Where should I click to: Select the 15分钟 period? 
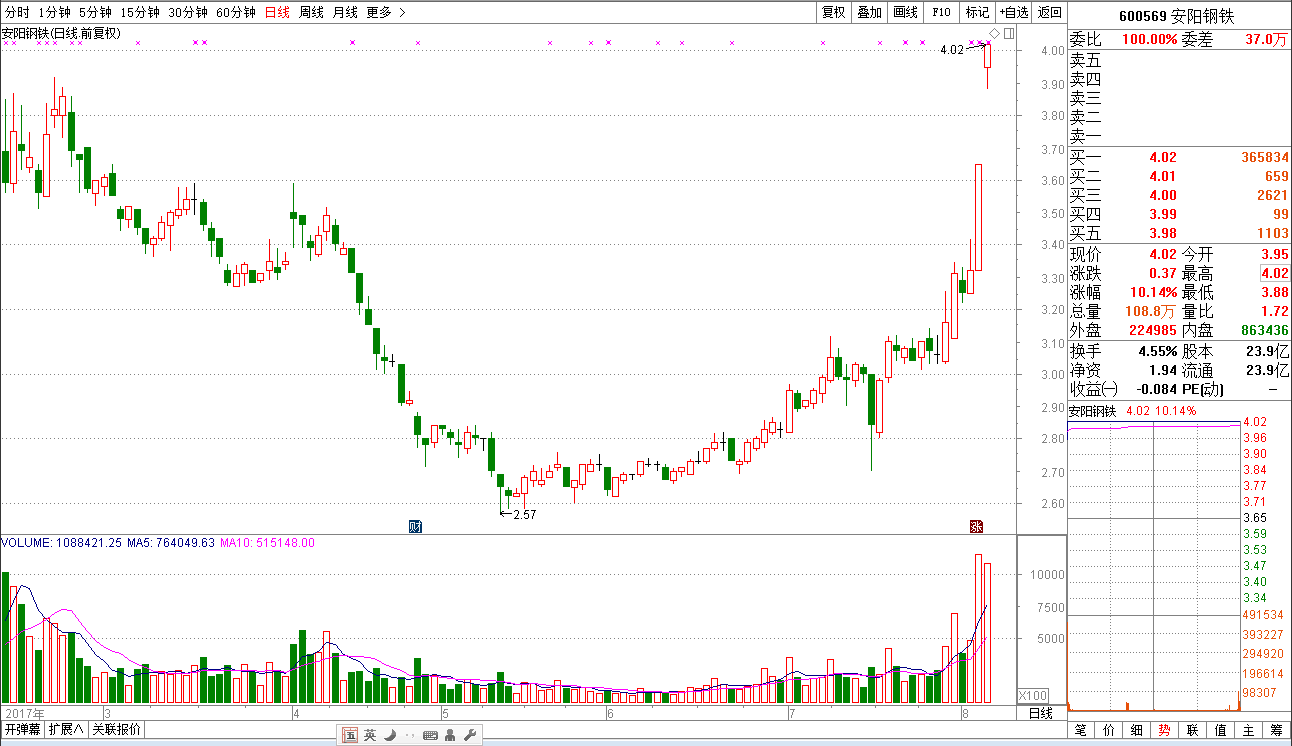[x=140, y=12]
